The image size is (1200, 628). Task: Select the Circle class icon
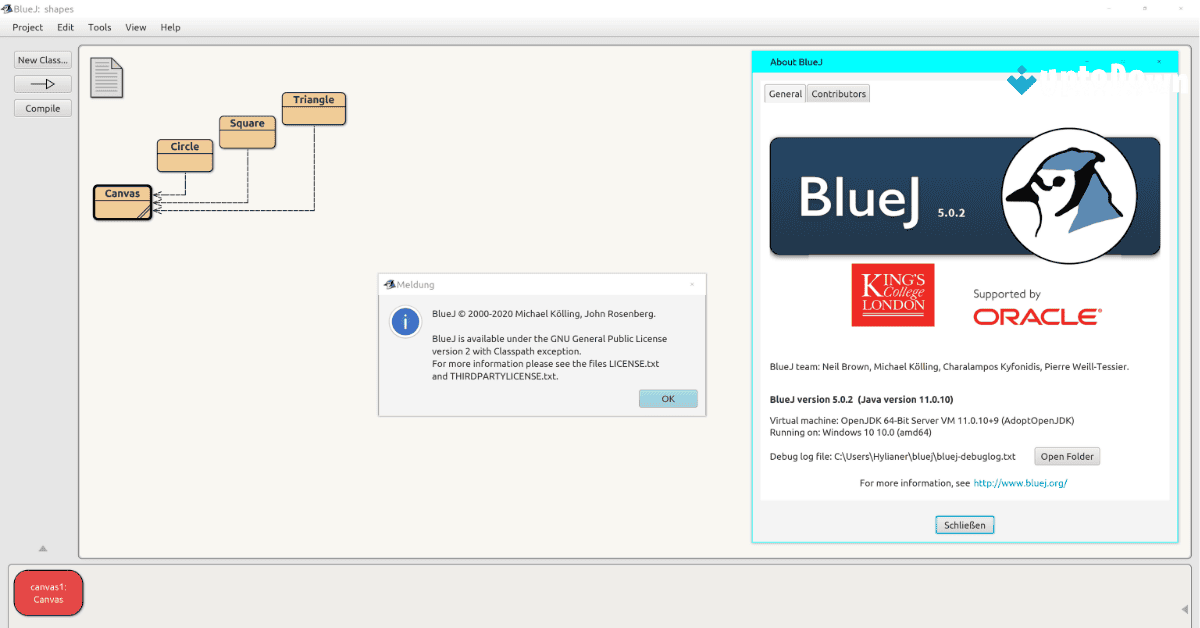[184, 153]
